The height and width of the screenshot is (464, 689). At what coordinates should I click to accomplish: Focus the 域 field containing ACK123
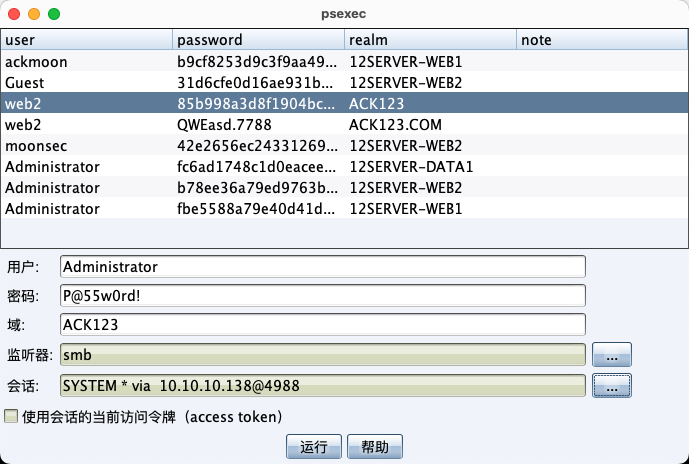point(323,325)
